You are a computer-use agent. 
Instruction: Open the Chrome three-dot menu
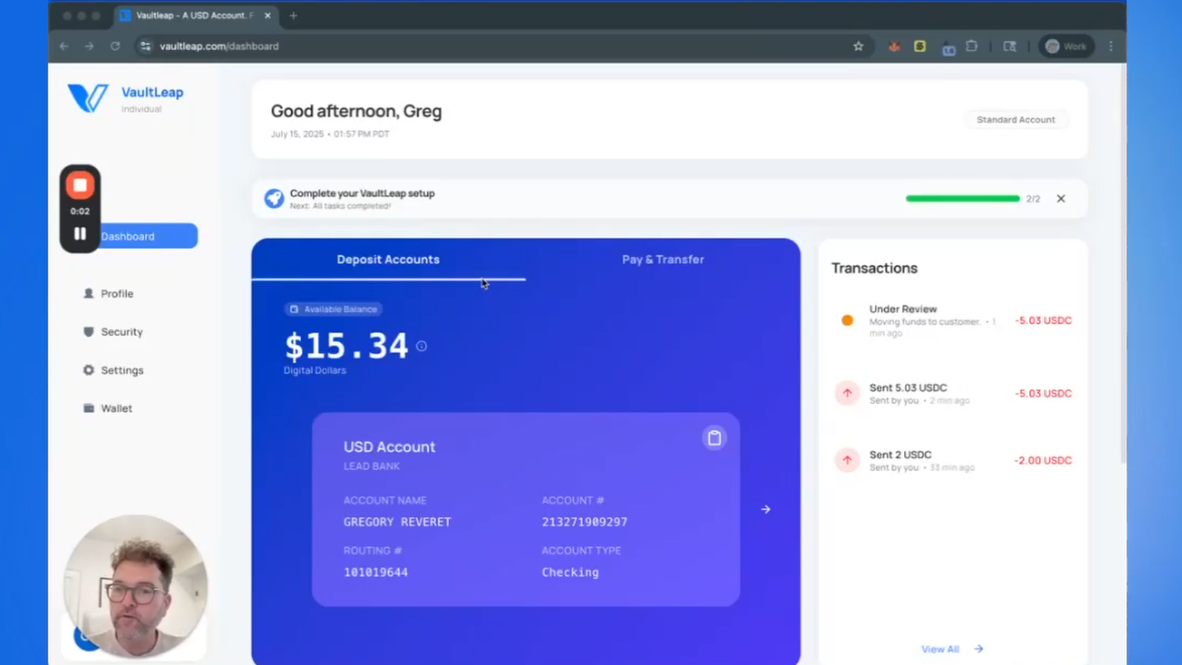[1111, 46]
